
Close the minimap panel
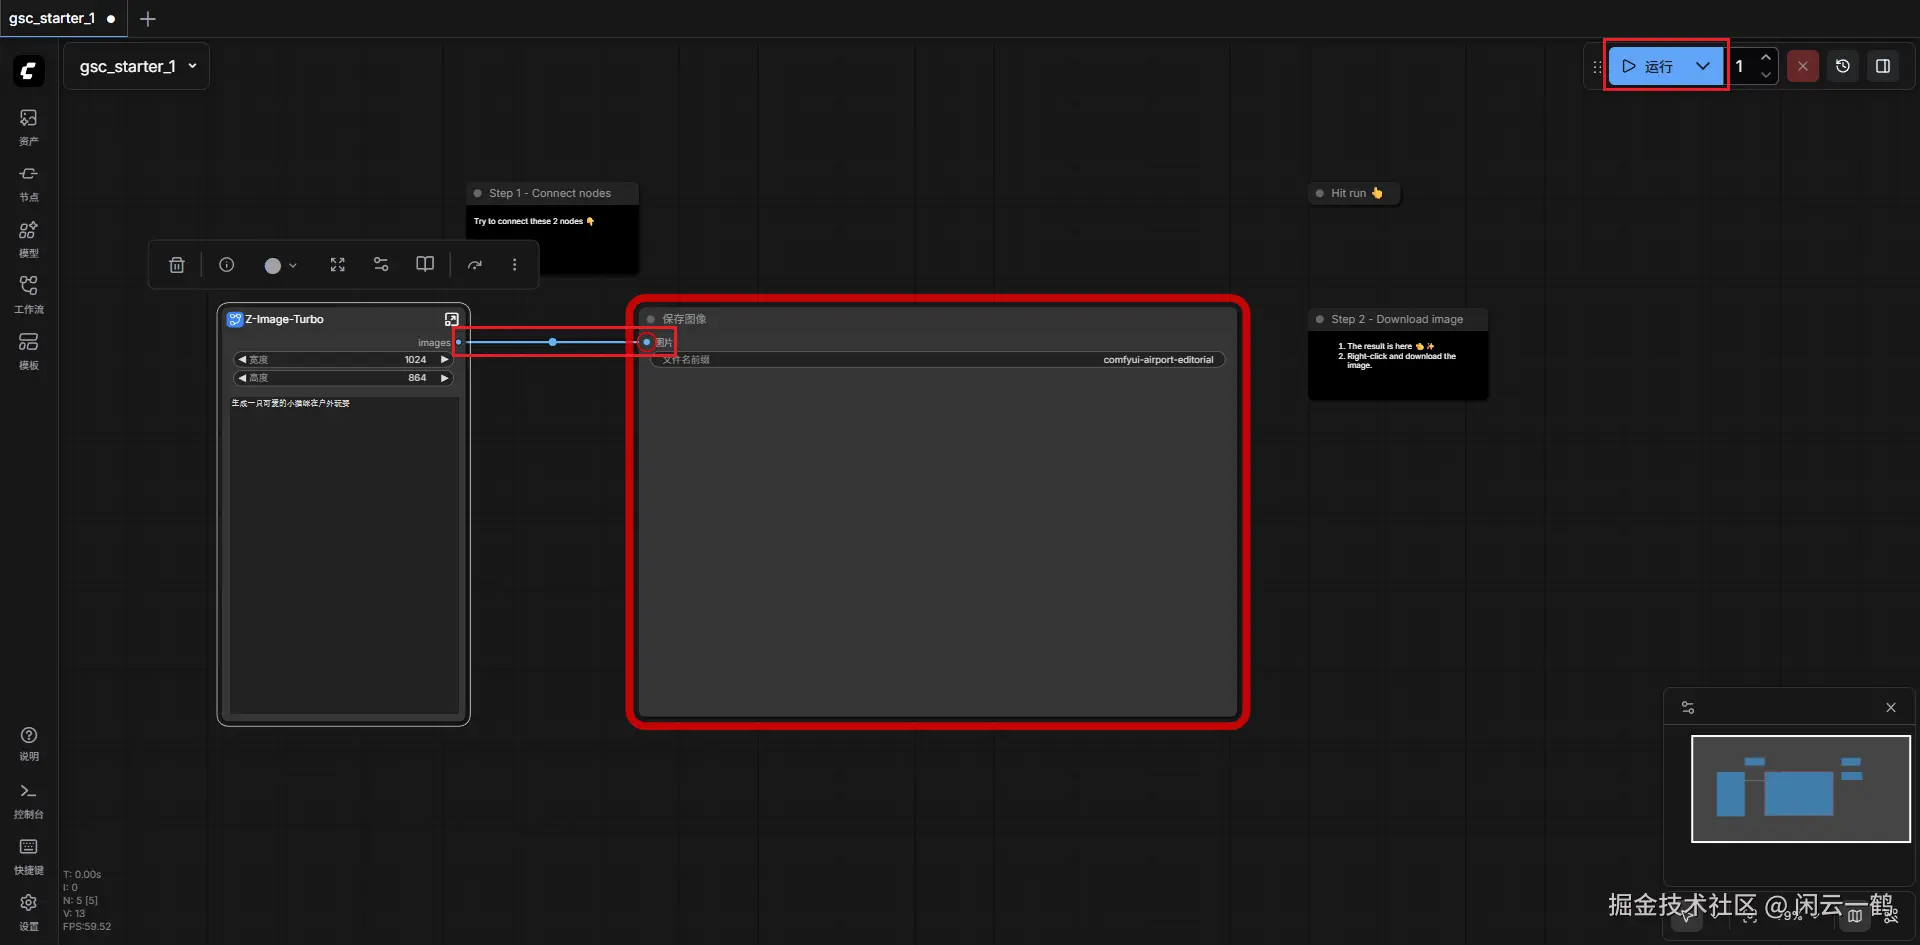coord(1891,707)
